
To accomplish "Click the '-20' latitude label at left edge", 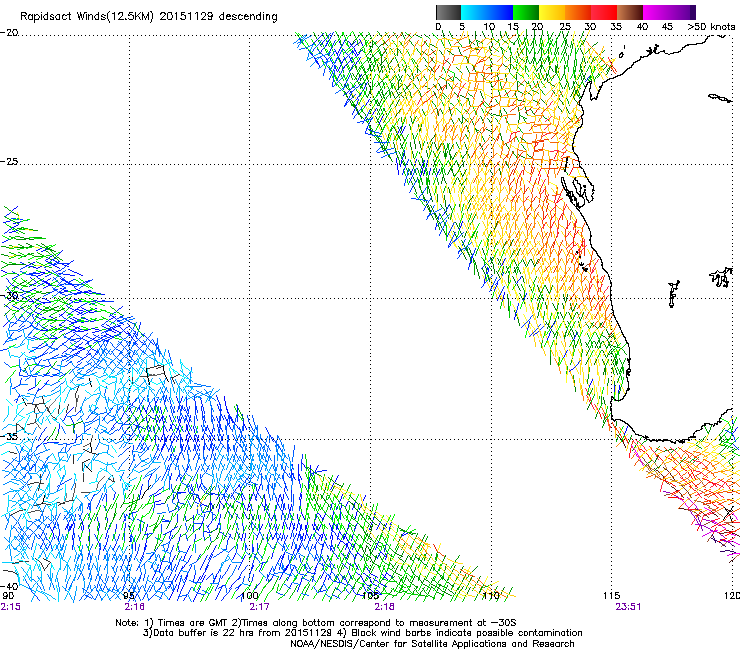I will (9, 33).
